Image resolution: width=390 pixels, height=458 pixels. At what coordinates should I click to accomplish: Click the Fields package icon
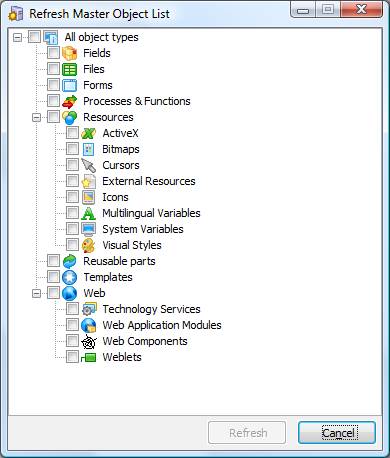[x=70, y=53]
